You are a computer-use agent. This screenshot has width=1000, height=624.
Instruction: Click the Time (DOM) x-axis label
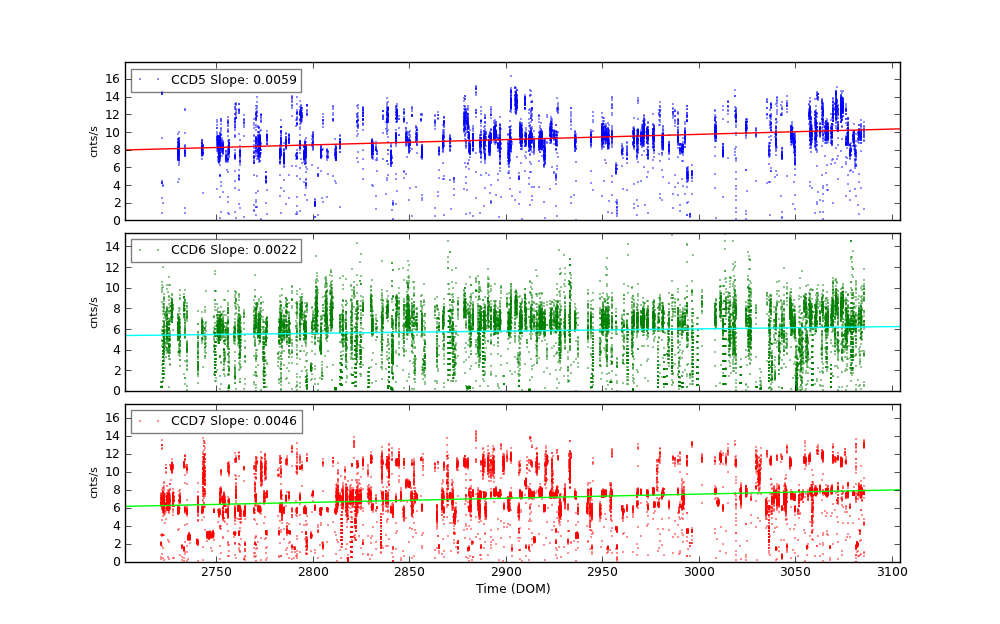coord(512,589)
